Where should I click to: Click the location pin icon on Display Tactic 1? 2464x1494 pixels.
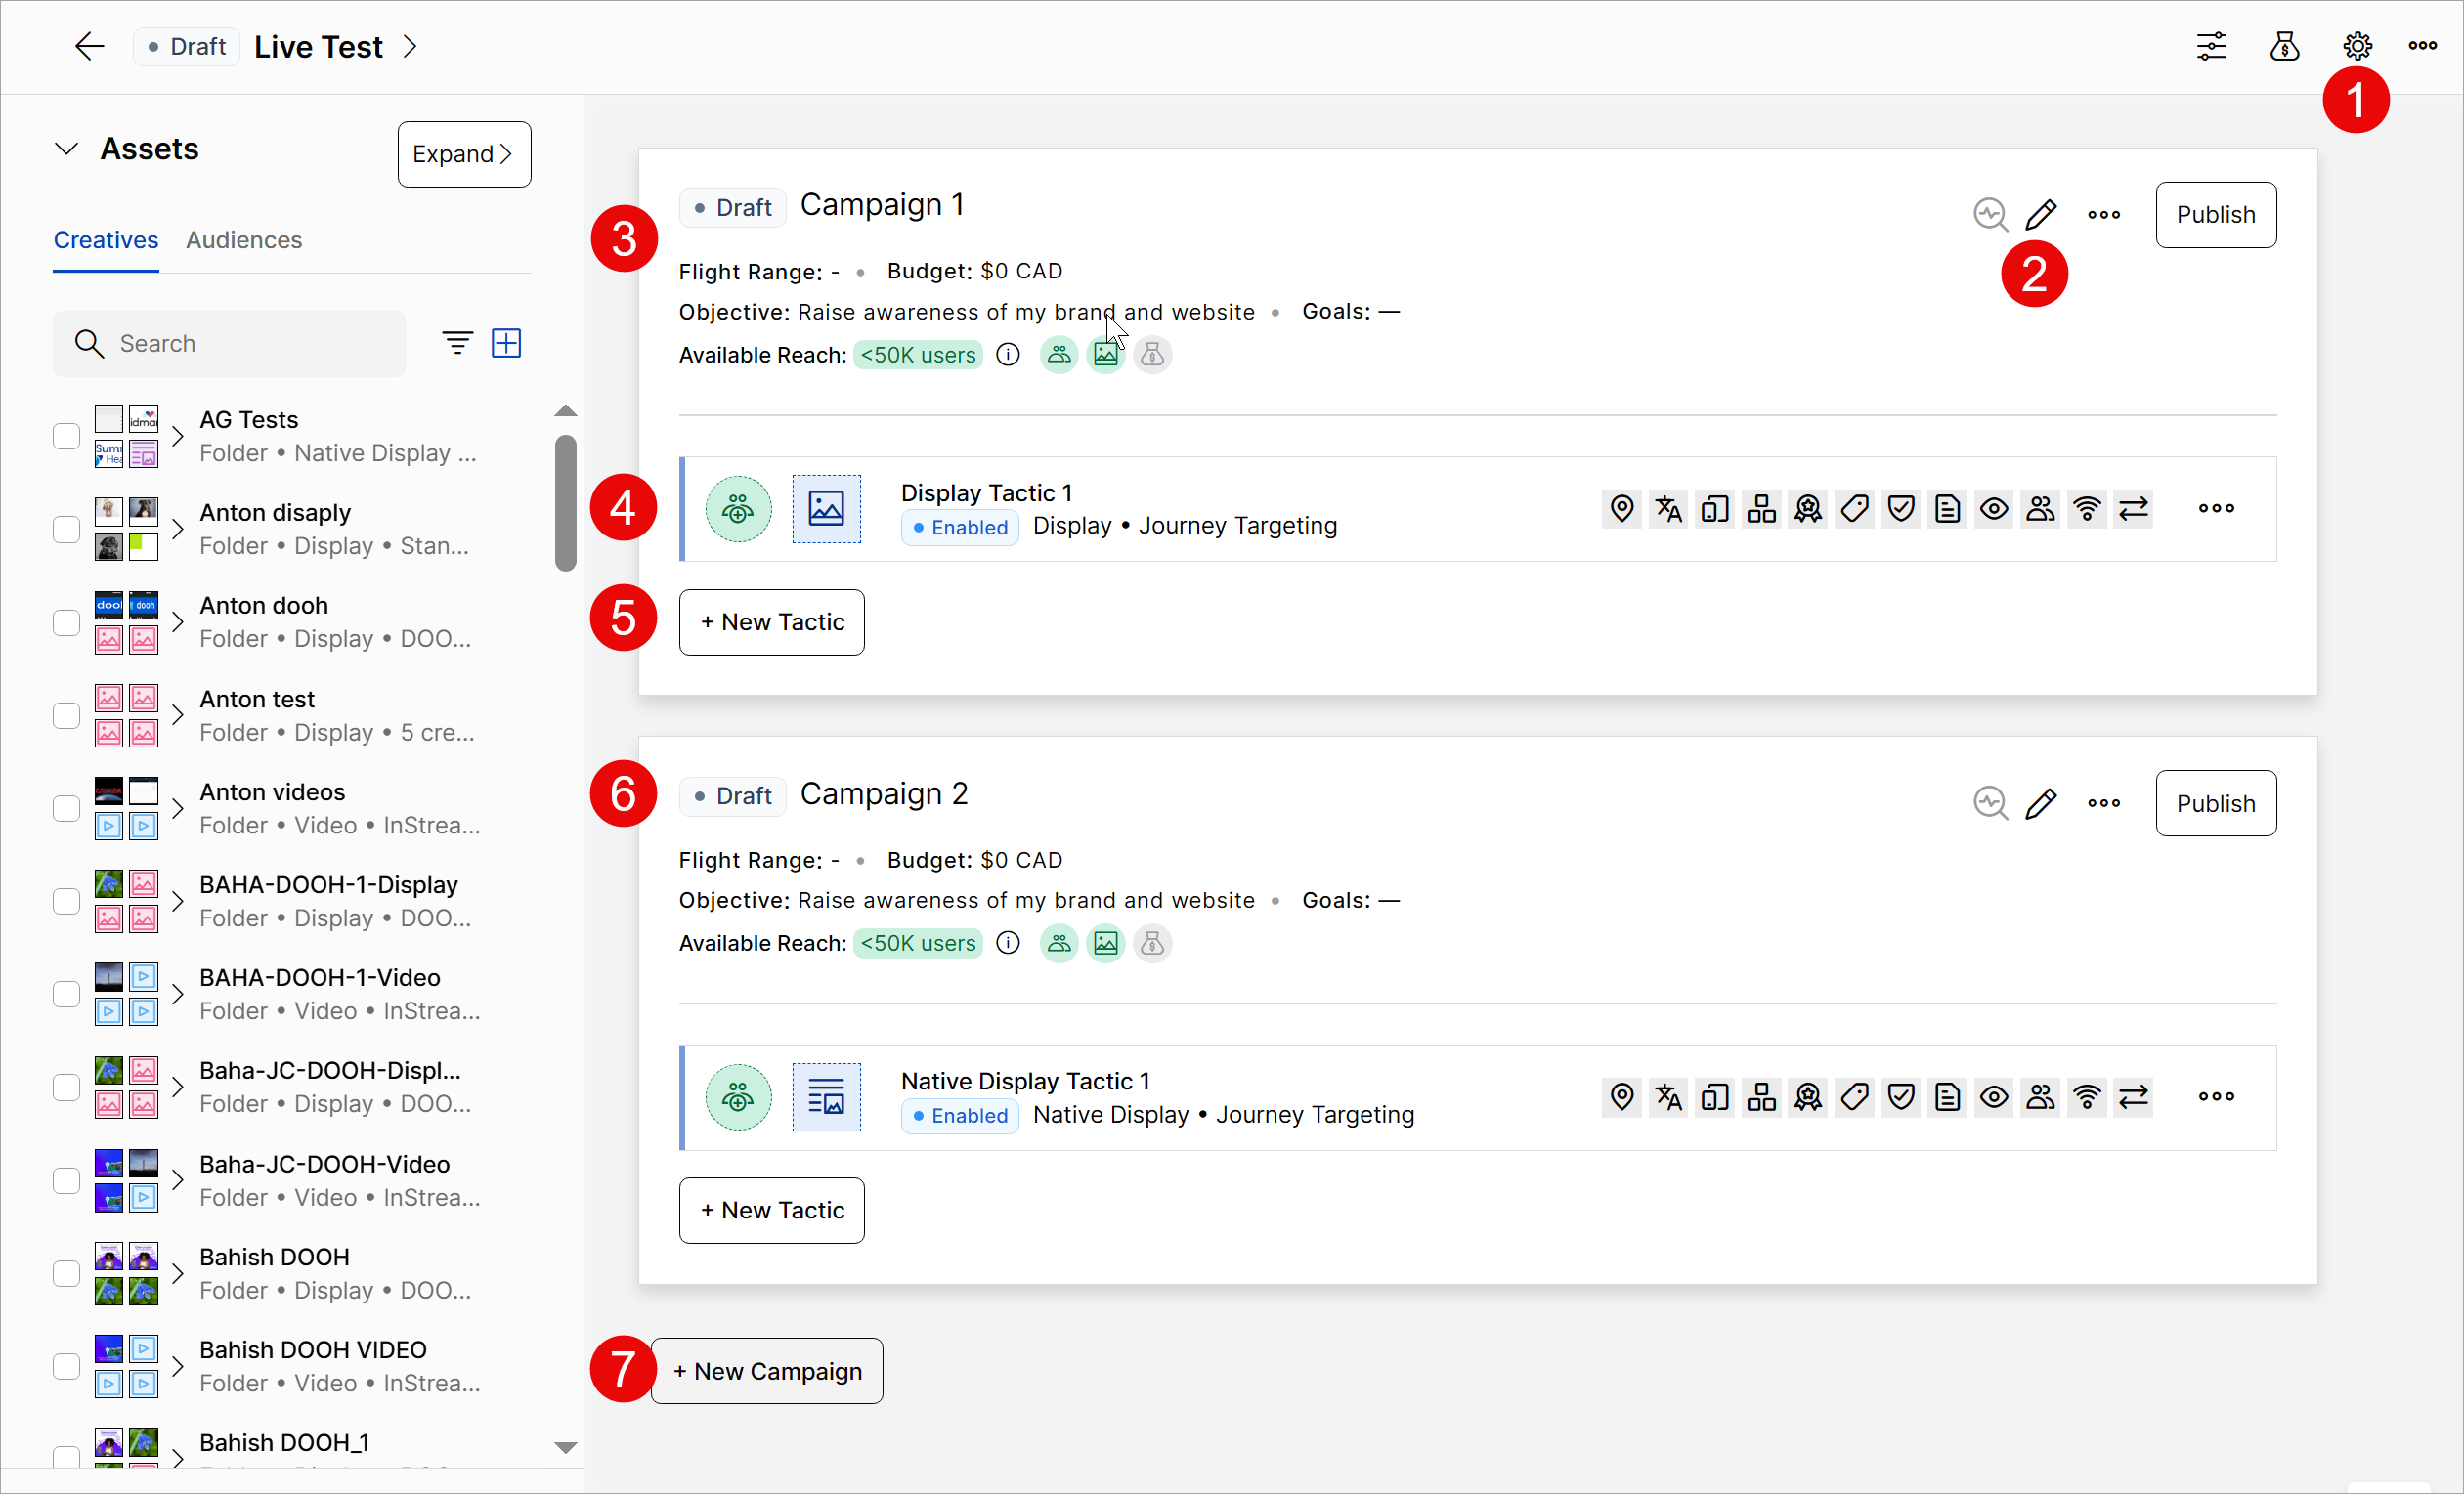pos(1622,509)
